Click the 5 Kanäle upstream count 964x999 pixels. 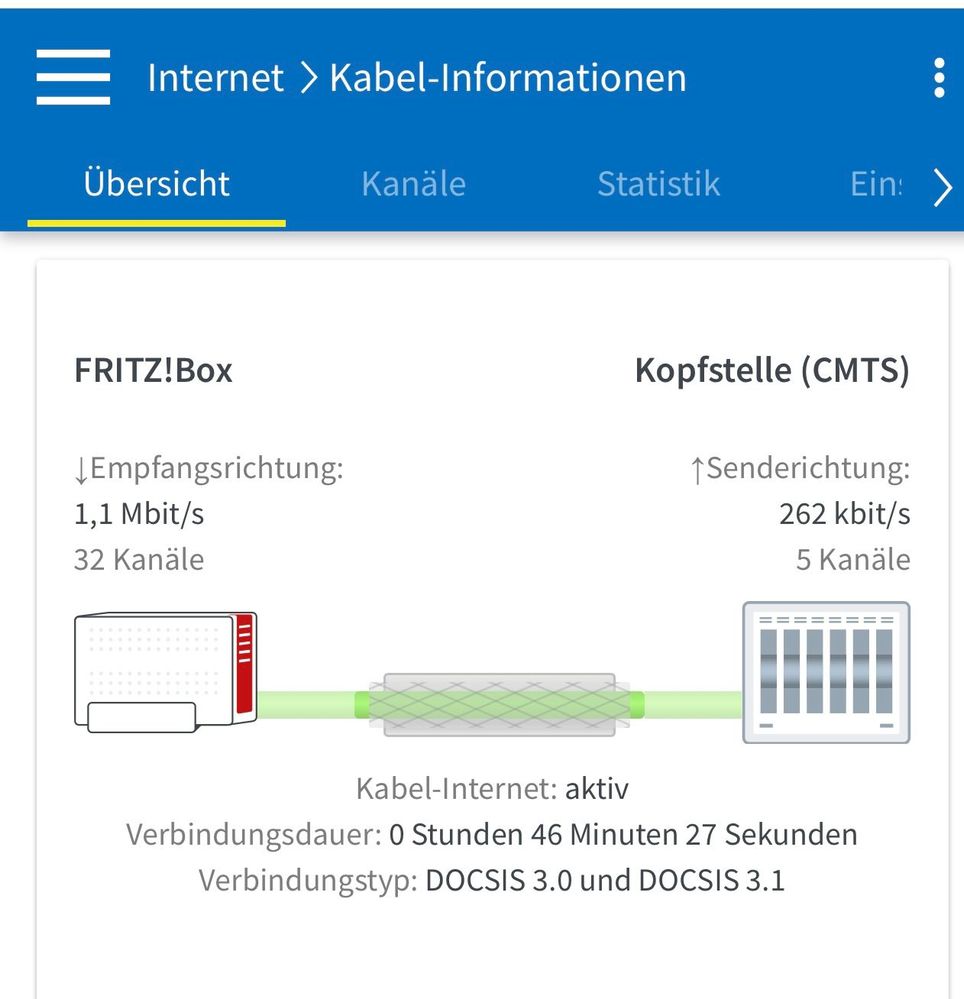coord(853,559)
